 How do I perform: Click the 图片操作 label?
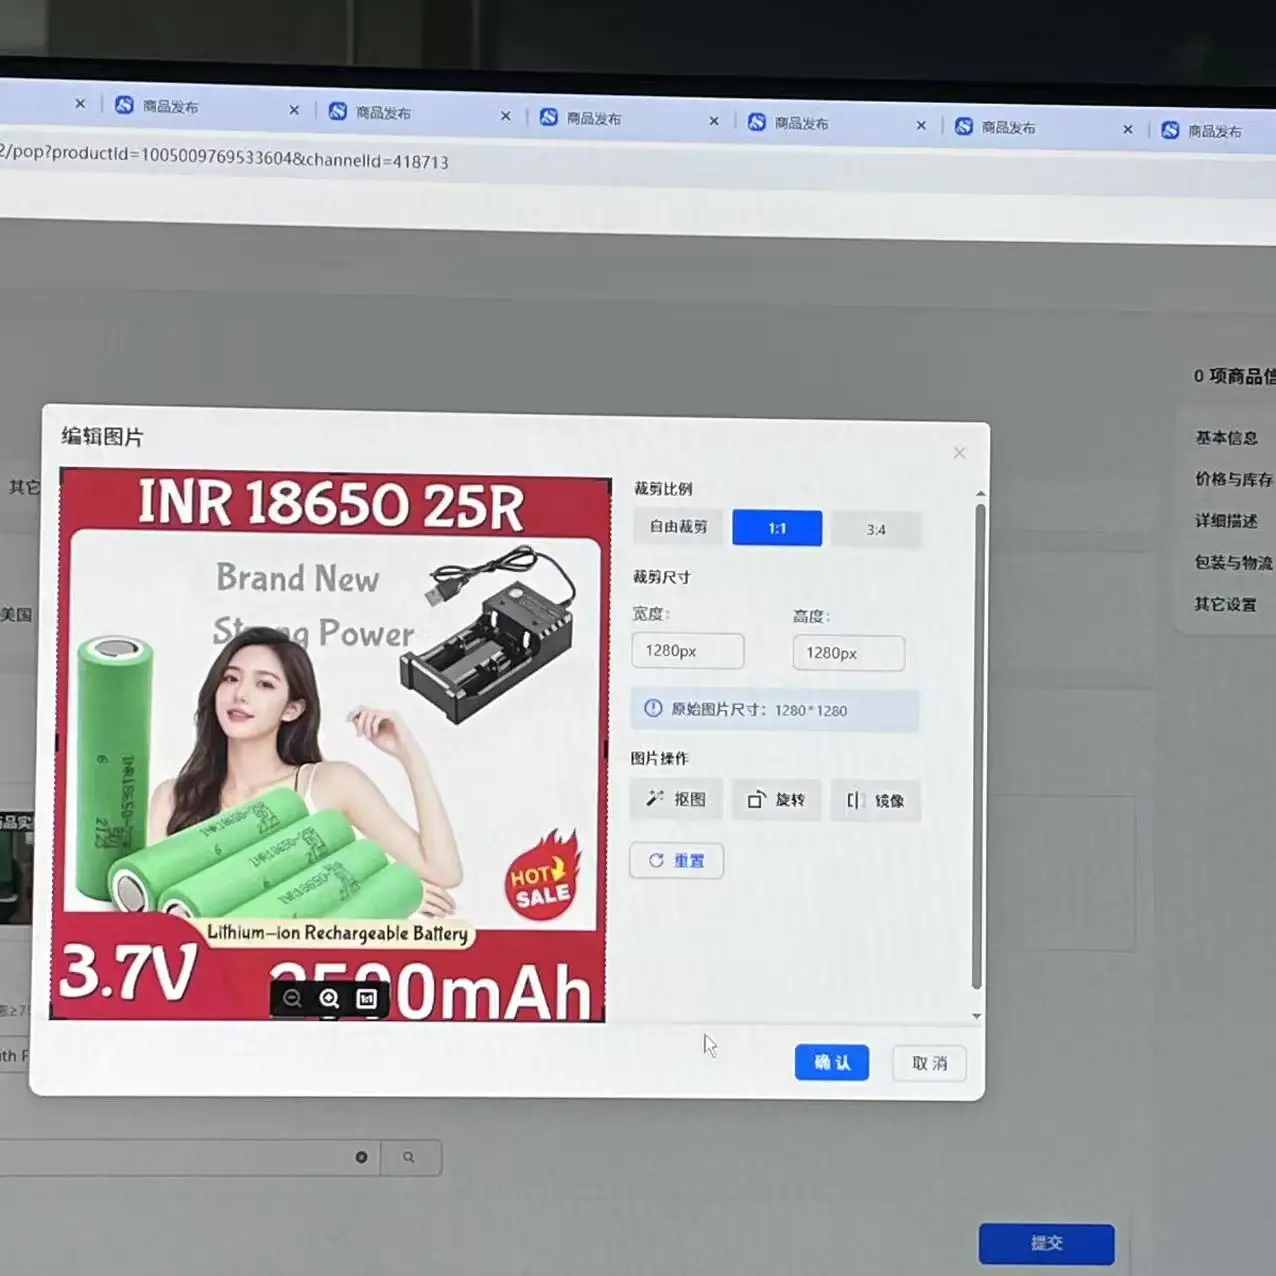pyautogui.click(x=660, y=758)
